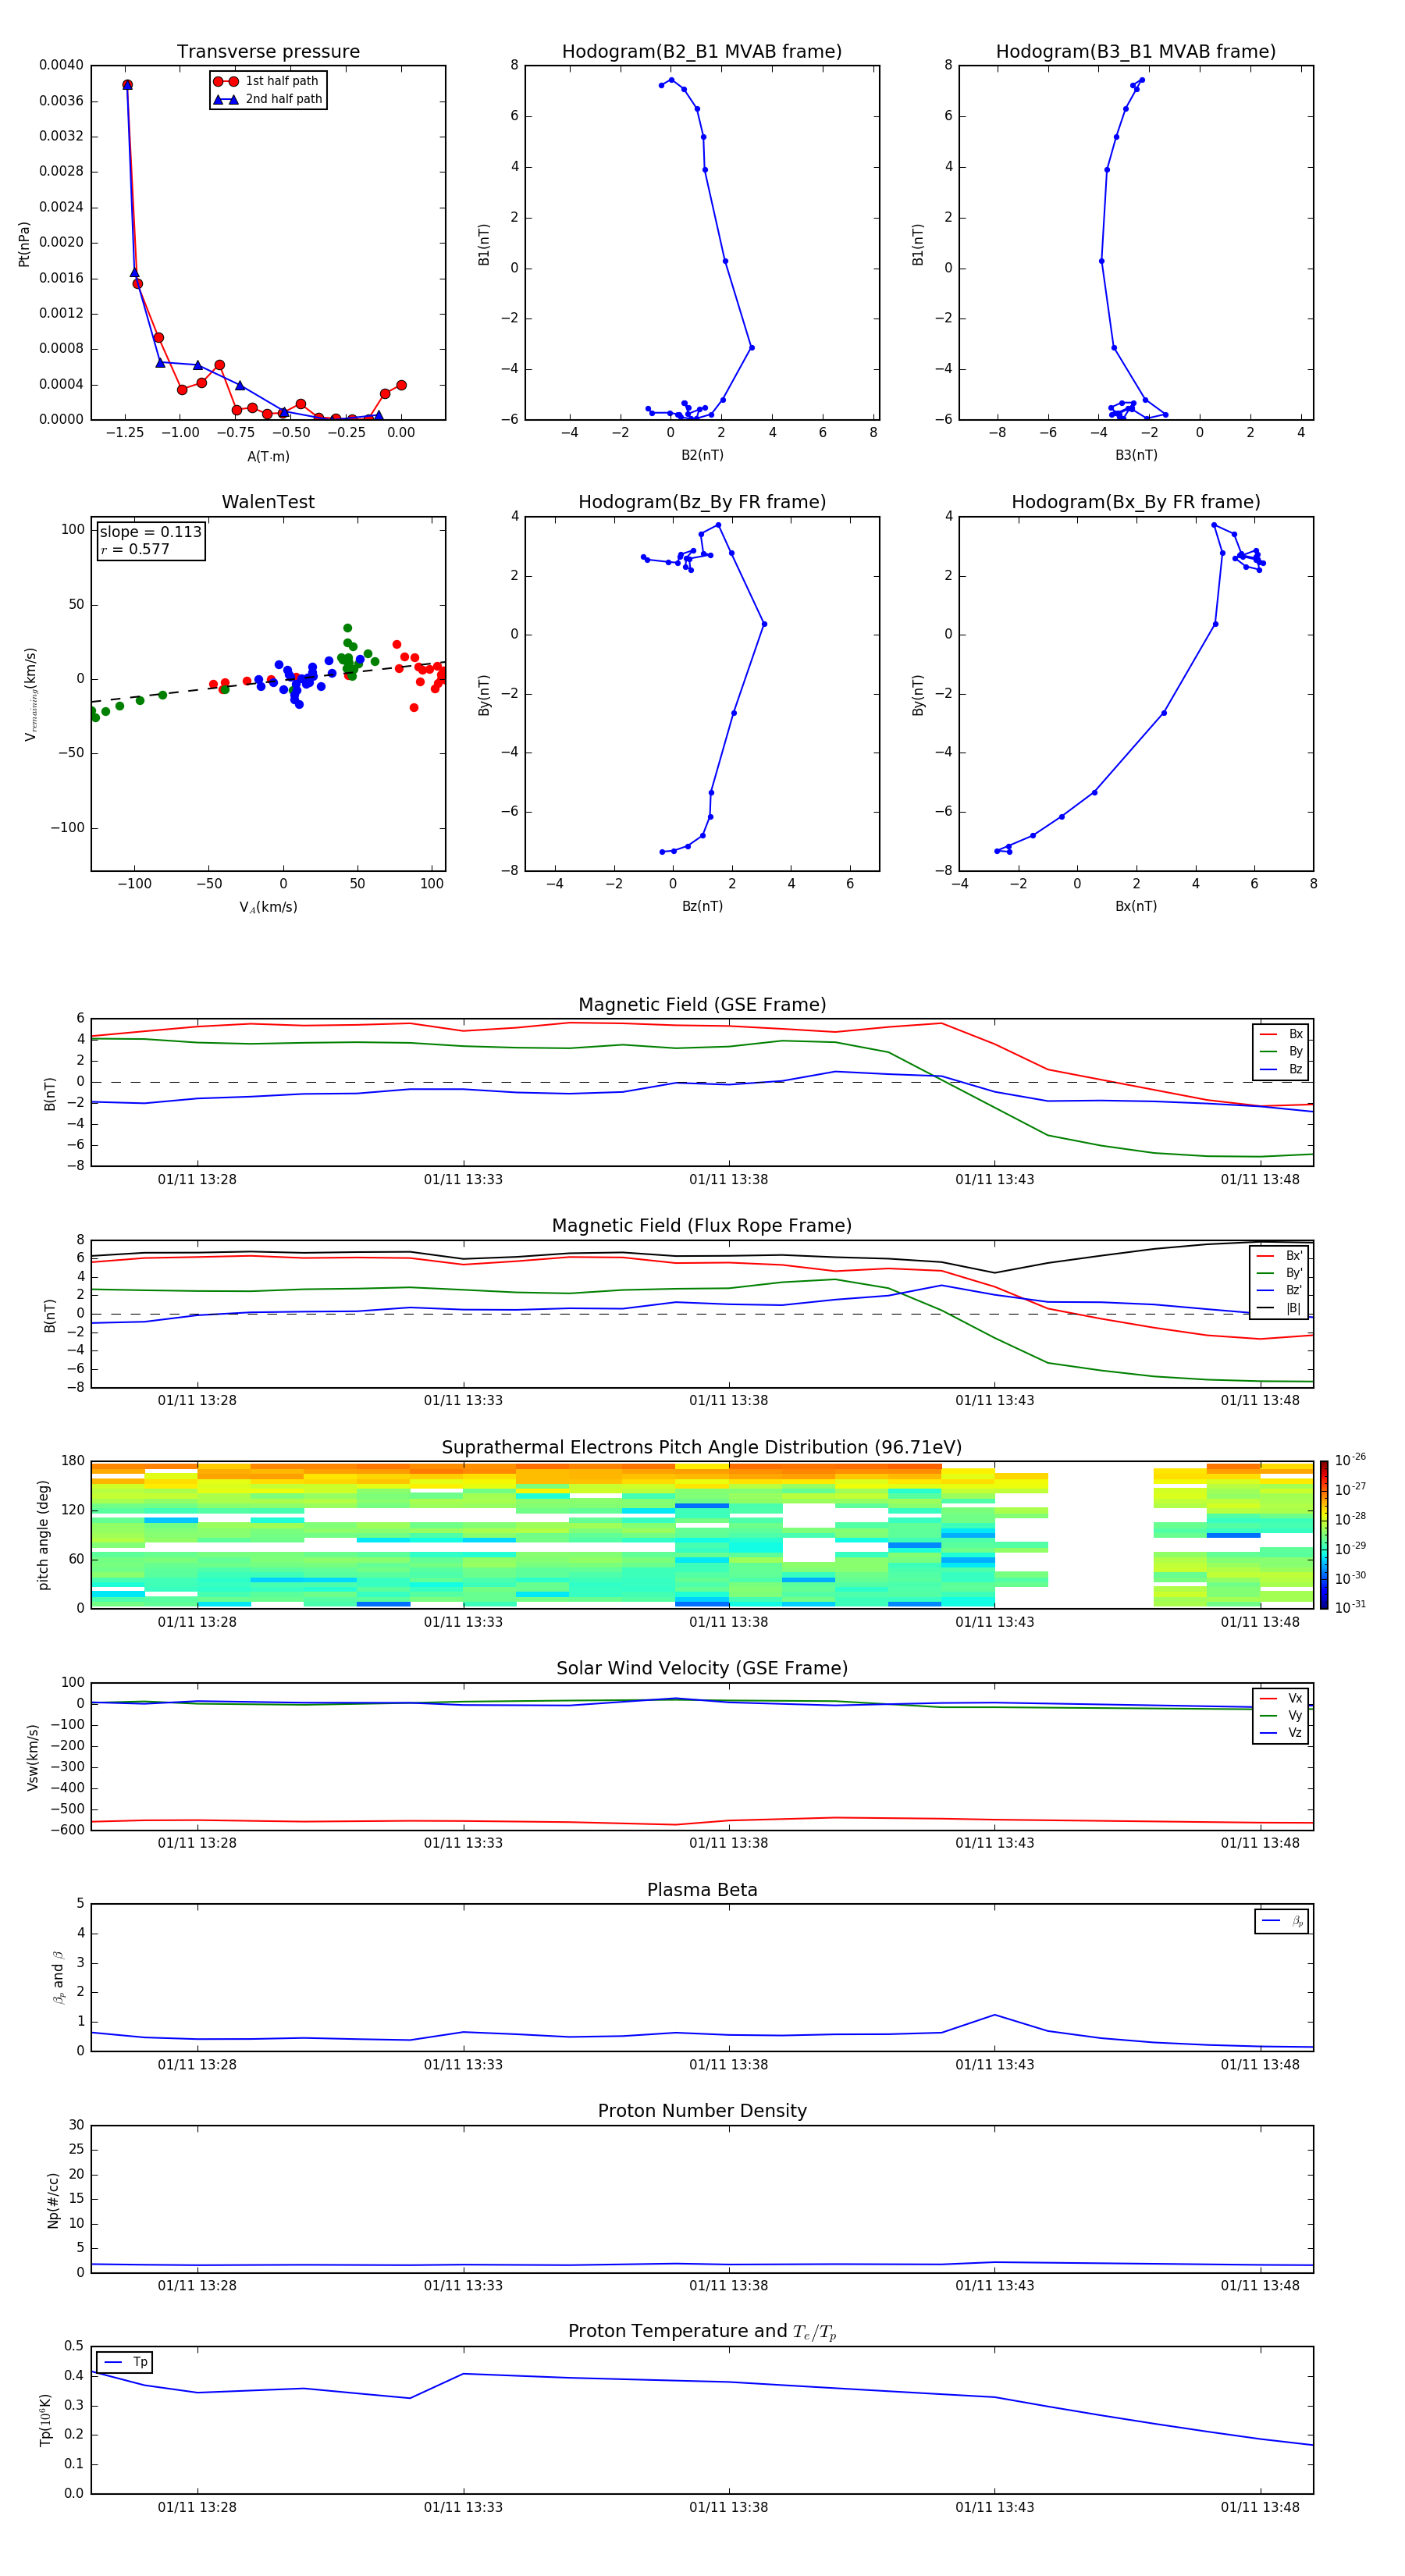Click the "Magnetic Field (GSE Frame)" title
The height and width of the screenshot is (2576, 1405).
(x=702, y=1005)
